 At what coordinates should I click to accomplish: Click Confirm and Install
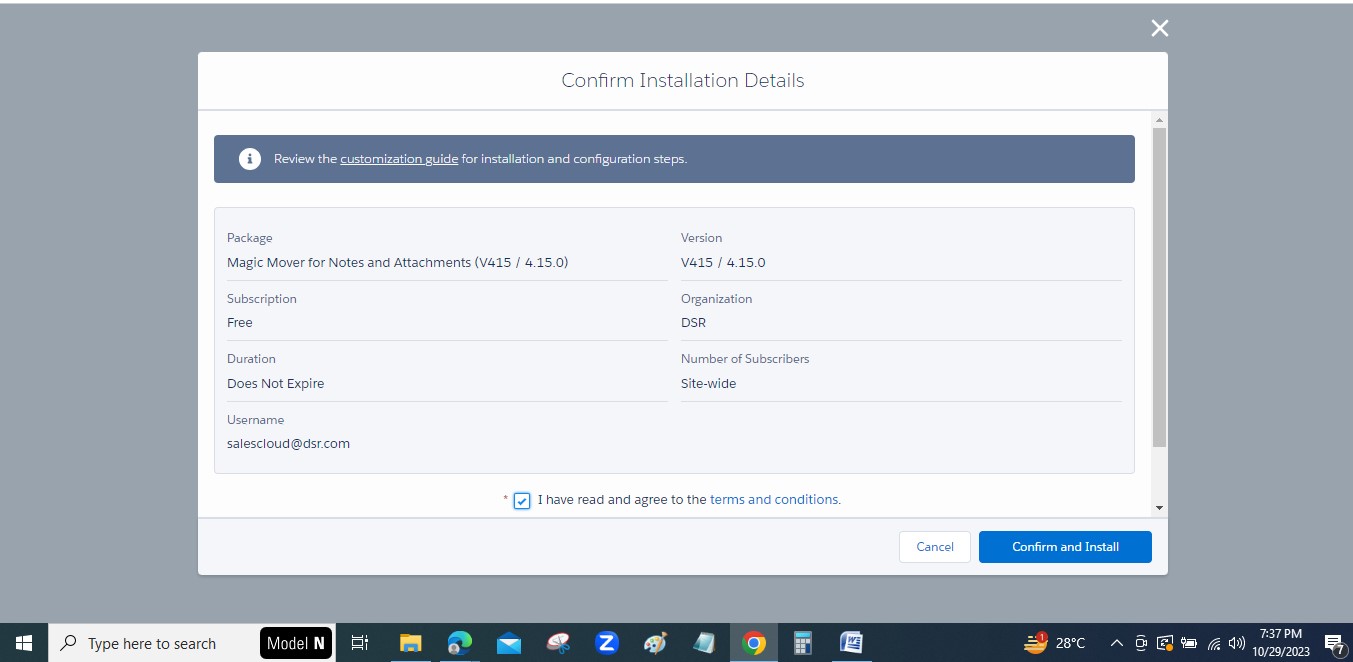tap(1065, 547)
